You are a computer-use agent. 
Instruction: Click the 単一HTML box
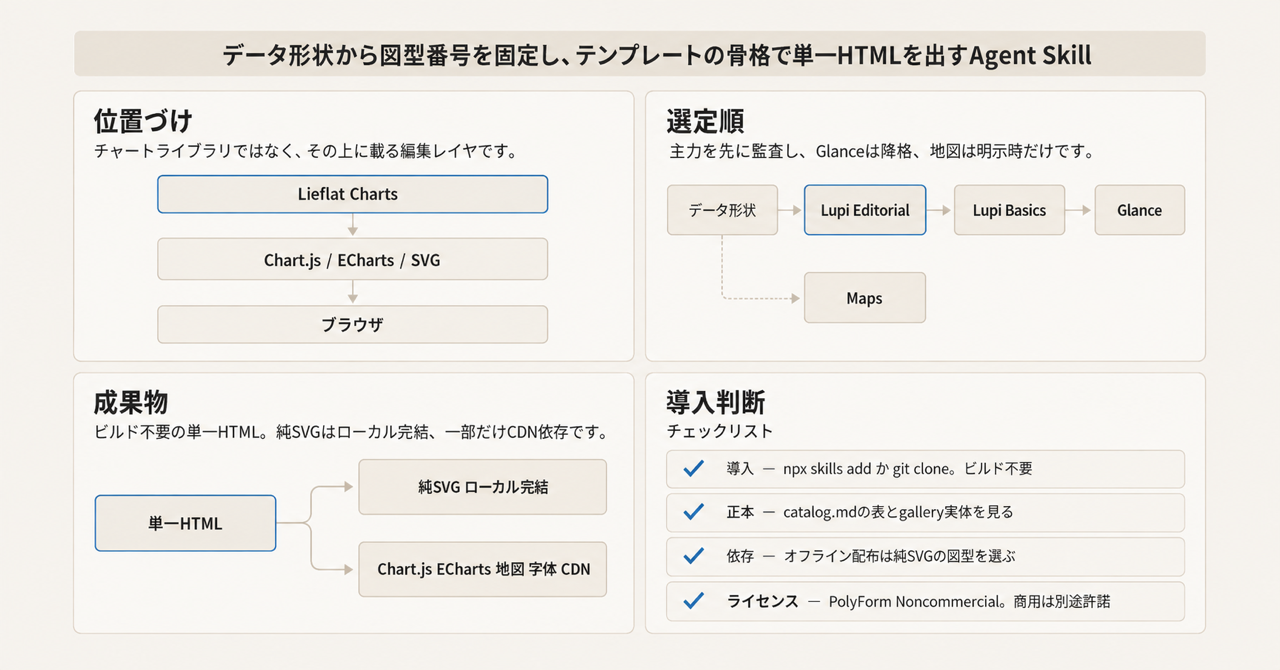click(x=185, y=523)
